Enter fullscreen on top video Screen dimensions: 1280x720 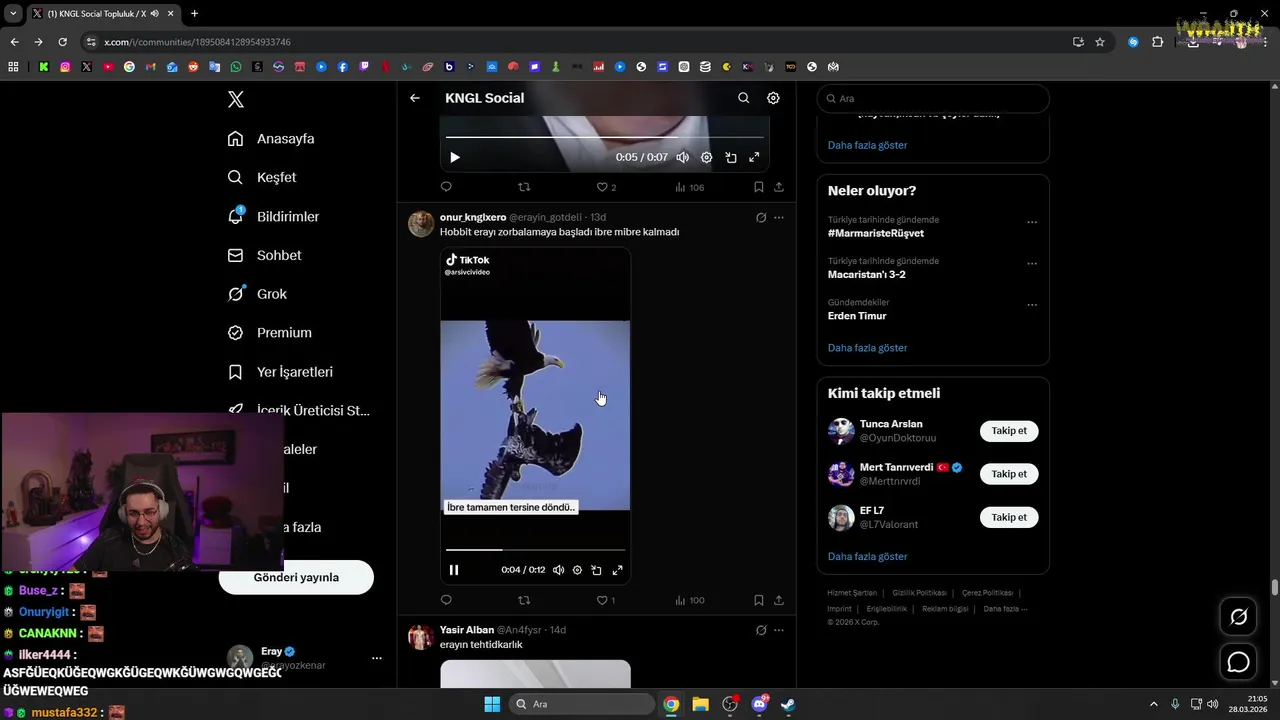[x=754, y=157]
